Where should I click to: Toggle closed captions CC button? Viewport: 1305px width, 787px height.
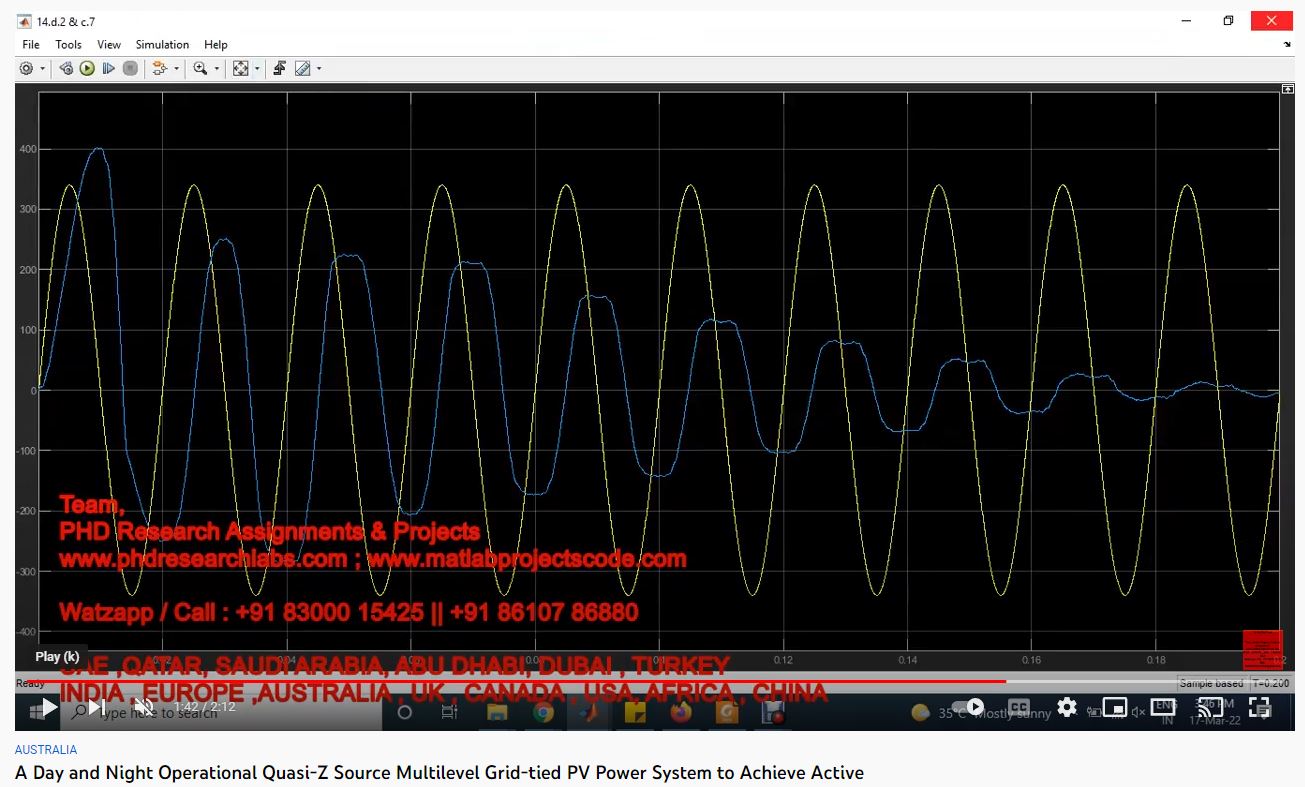pyautogui.click(x=1019, y=708)
